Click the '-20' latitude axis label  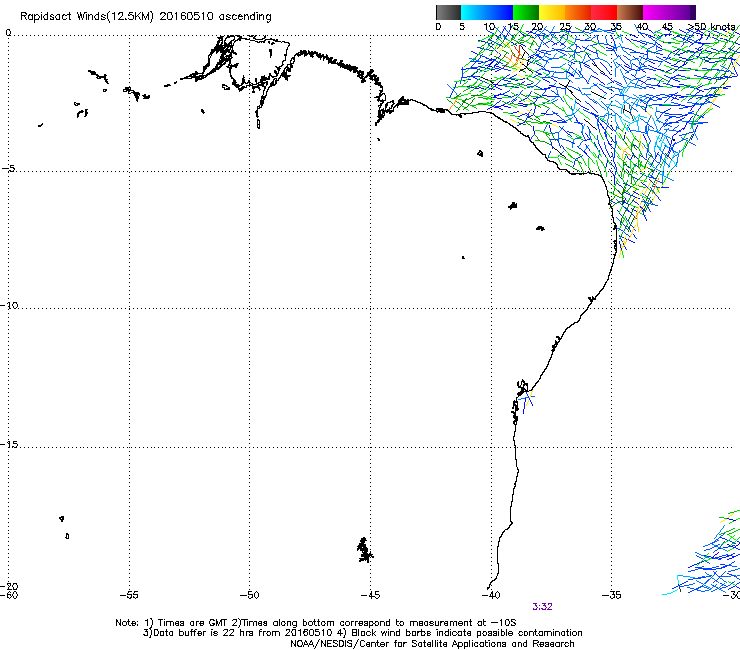9,586
